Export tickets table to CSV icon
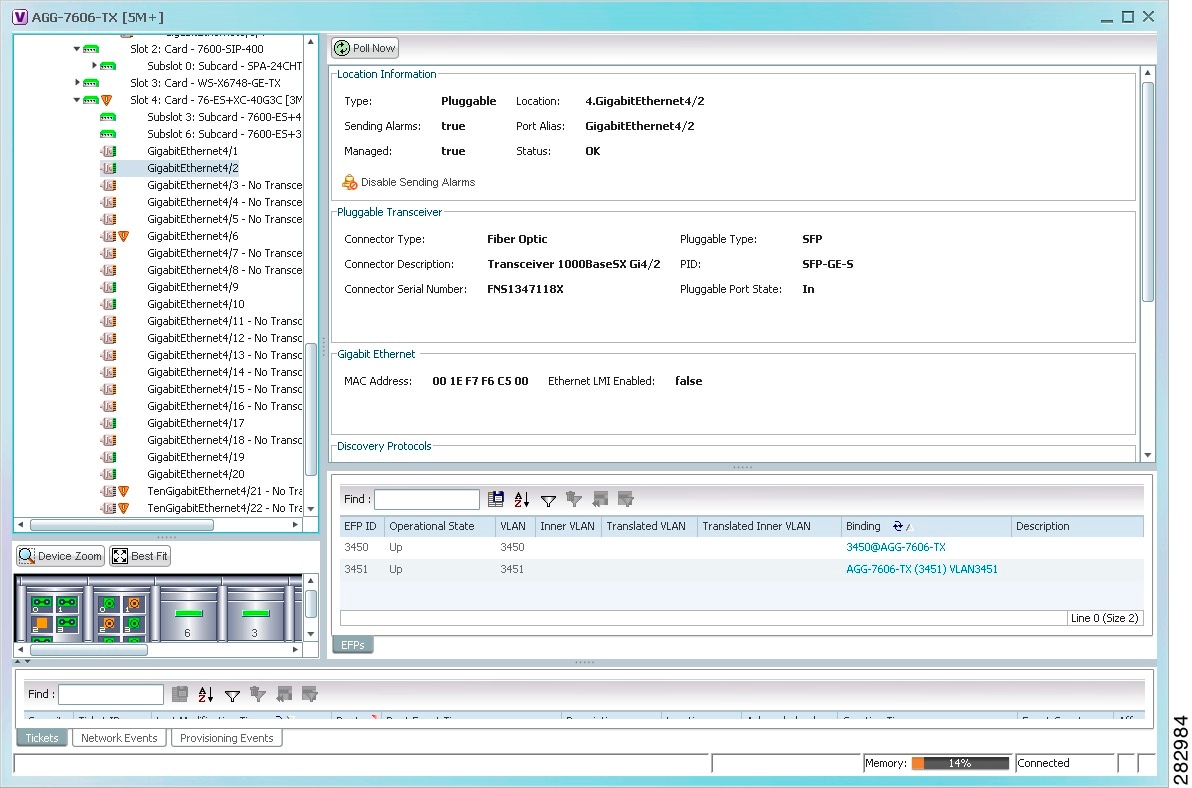Image resolution: width=1192 pixels, height=788 pixels. pyautogui.click(x=179, y=694)
